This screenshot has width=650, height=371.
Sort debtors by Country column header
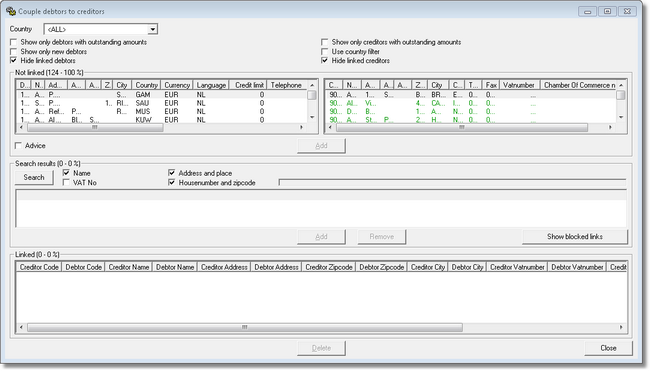[x=146, y=85]
